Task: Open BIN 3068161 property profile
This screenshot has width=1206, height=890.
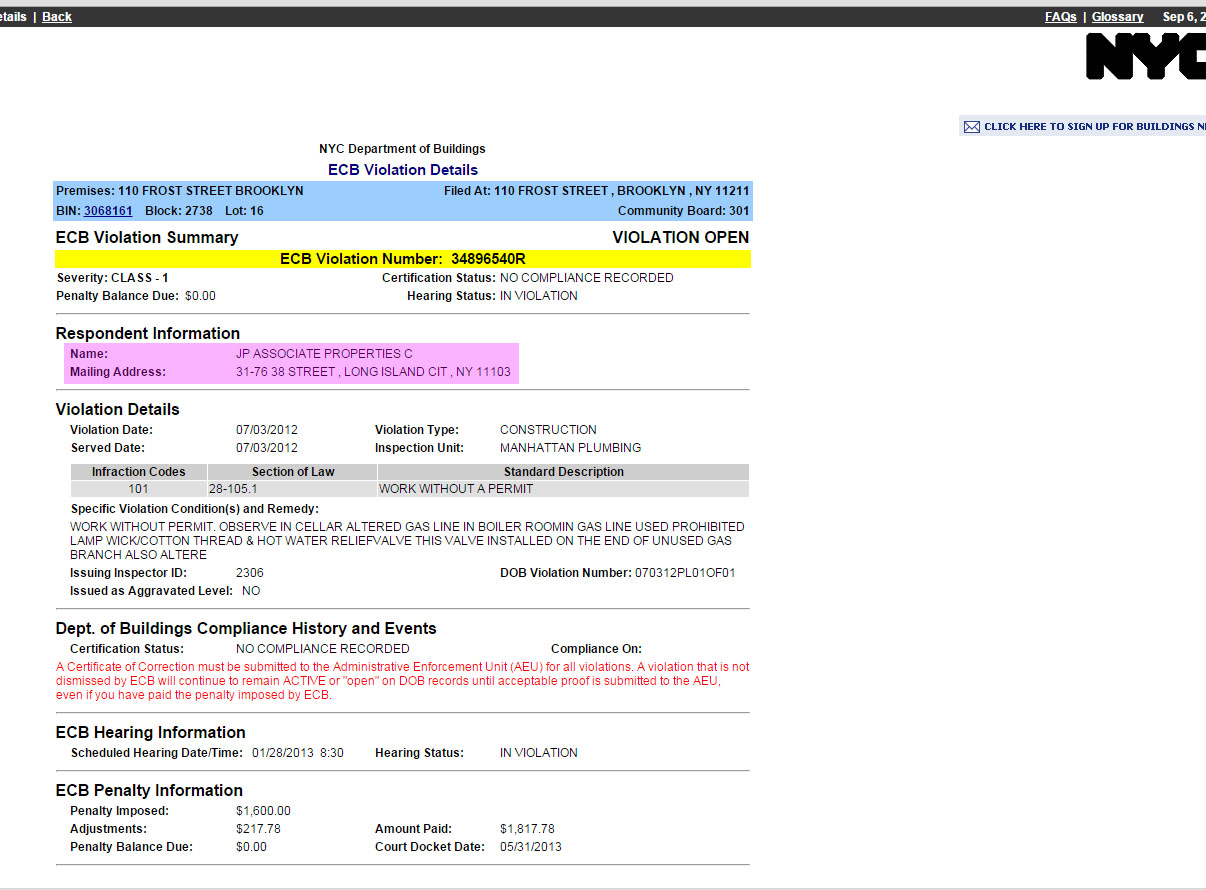Action: click(108, 211)
